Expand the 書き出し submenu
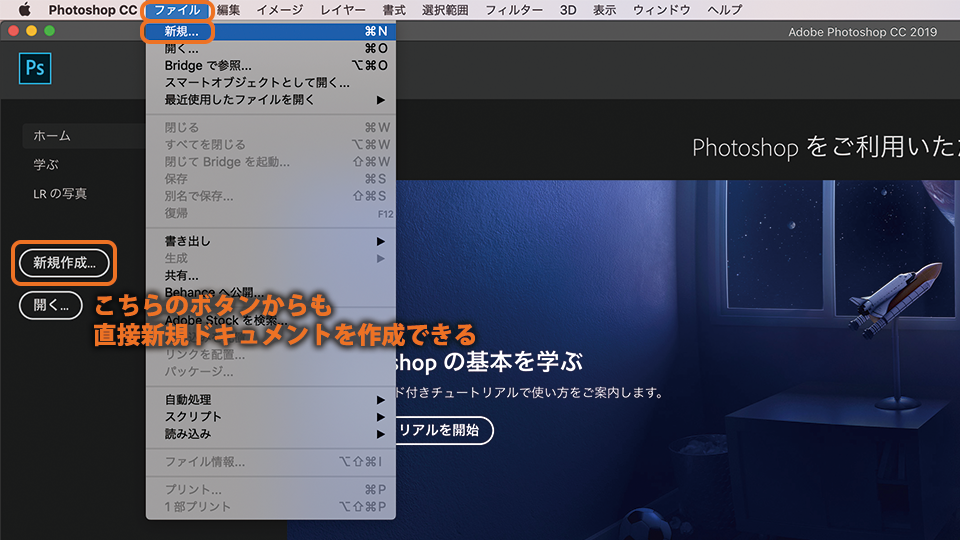This screenshot has width=960, height=540. pyautogui.click(x=271, y=241)
